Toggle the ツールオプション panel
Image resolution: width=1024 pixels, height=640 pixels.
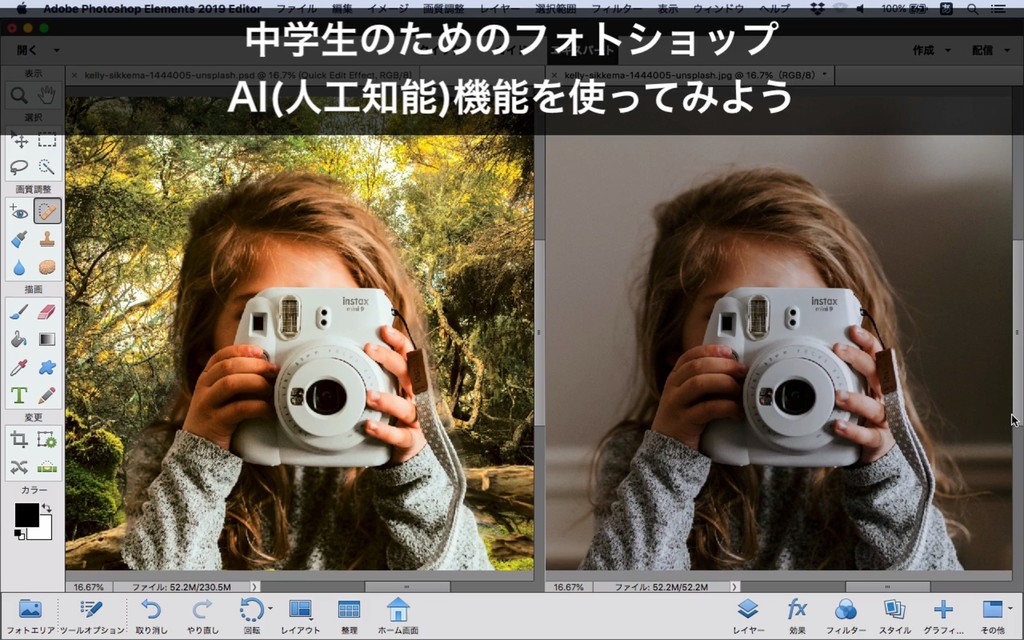pos(91,617)
